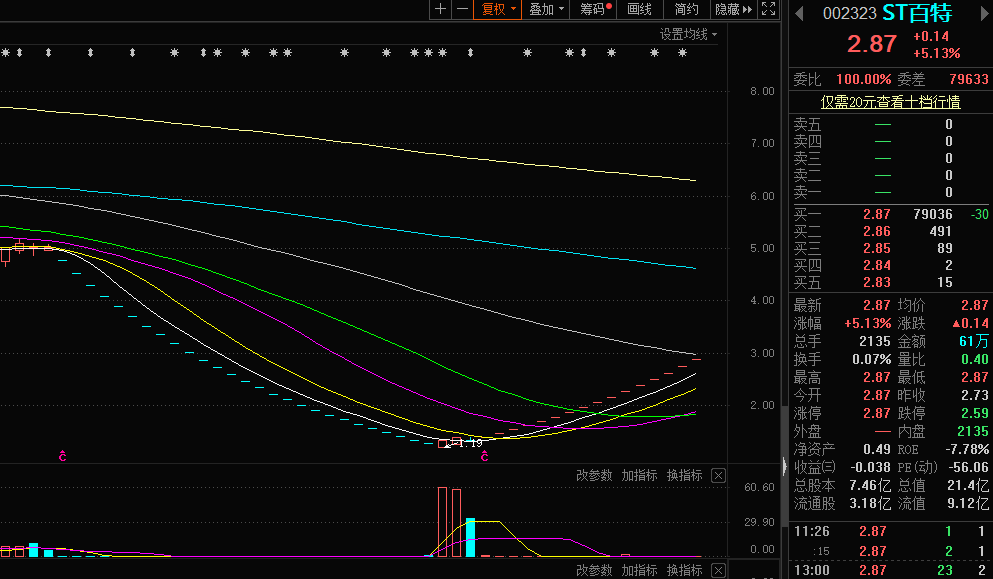Image resolution: width=993 pixels, height=579 pixels.
Task: Expand the 设置均线 moving average settings
Action: [688, 34]
